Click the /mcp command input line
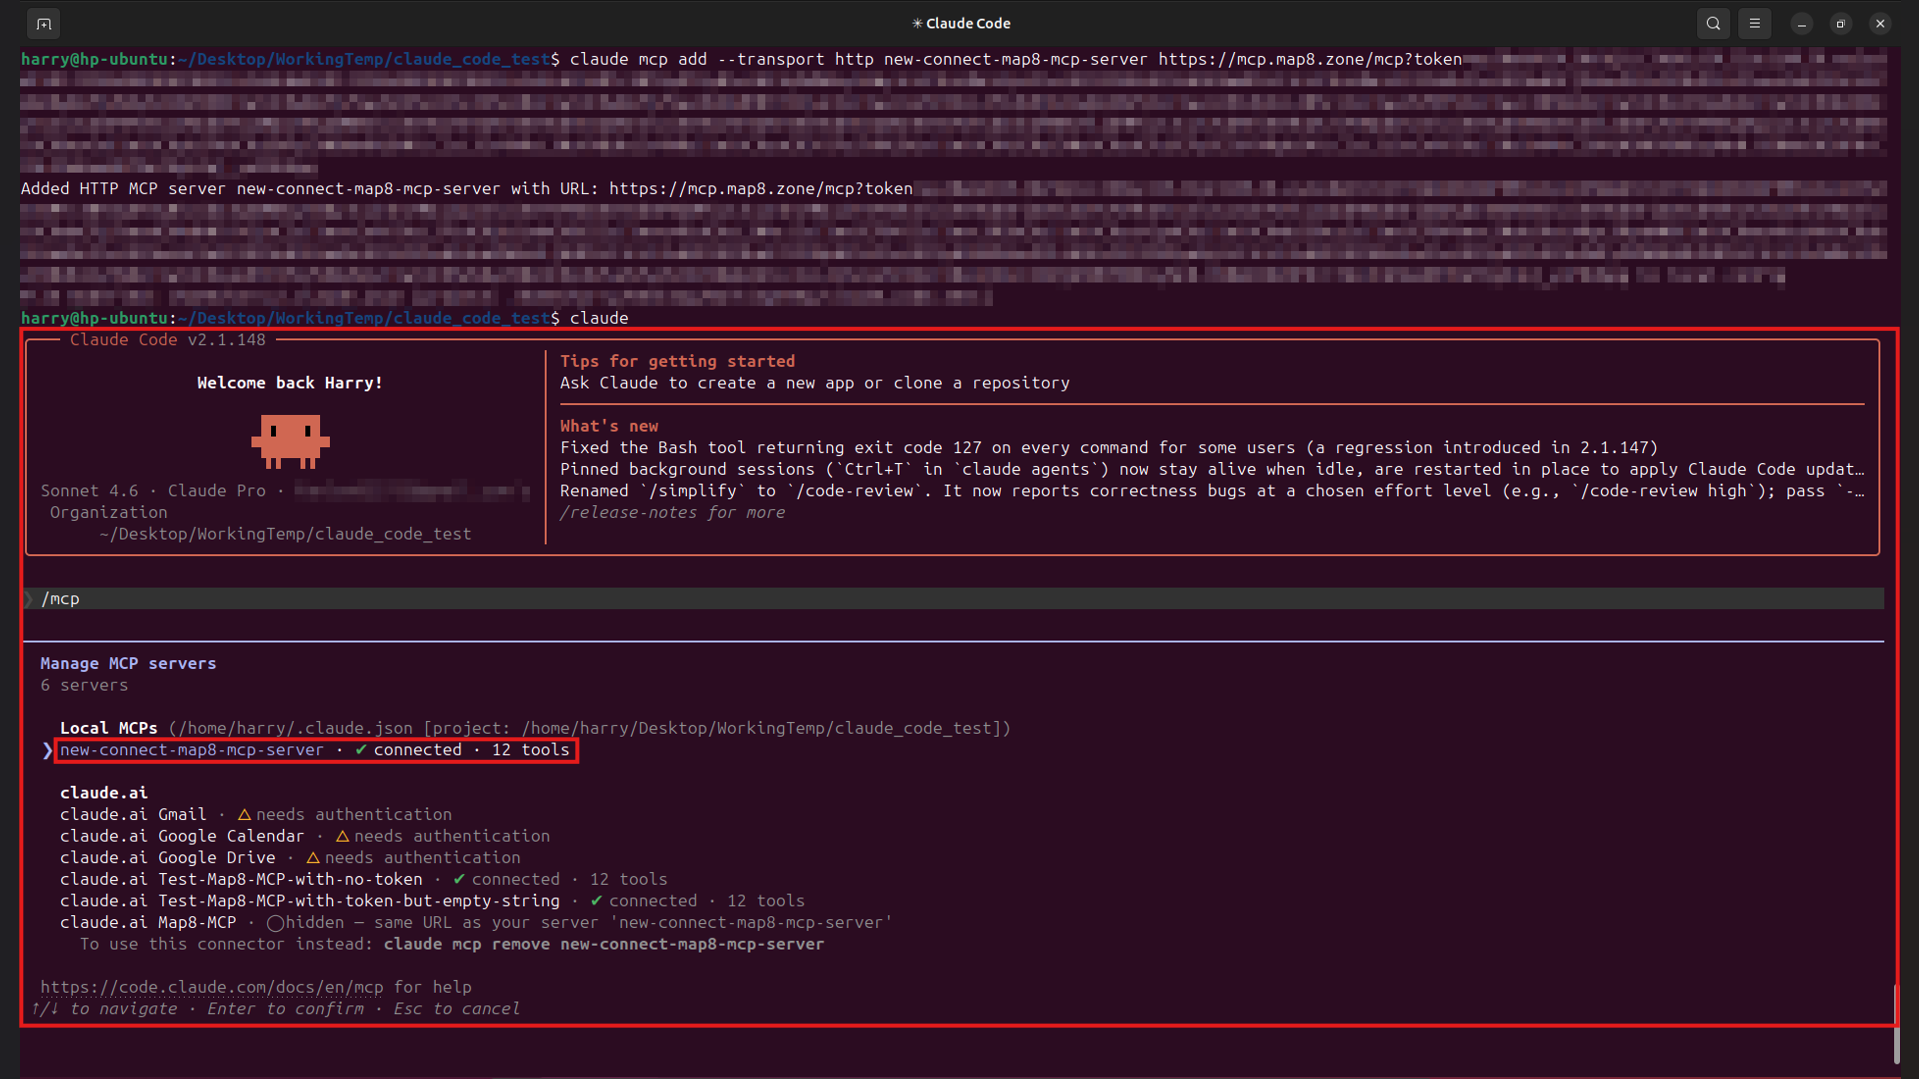This screenshot has height=1079, width=1919. click(954, 598)
